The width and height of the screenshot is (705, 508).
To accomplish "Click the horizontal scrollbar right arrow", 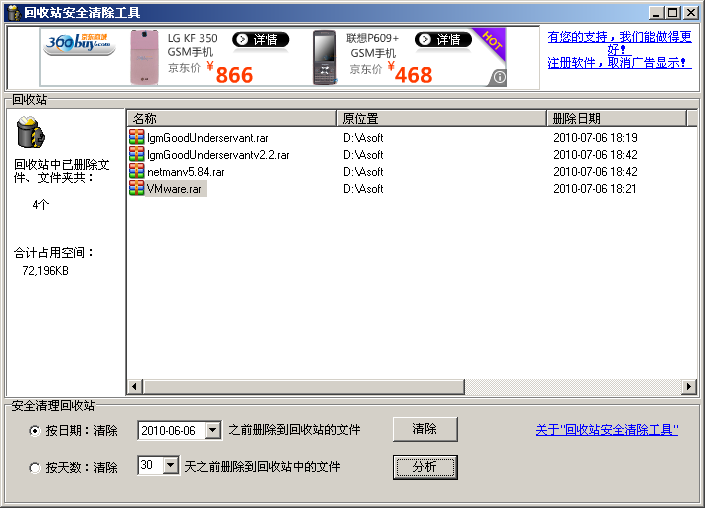I will 689,387.
